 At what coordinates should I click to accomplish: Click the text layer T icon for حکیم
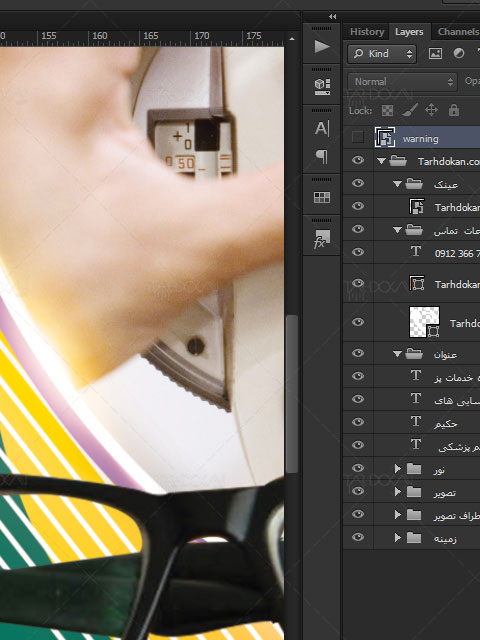(416, 421)
